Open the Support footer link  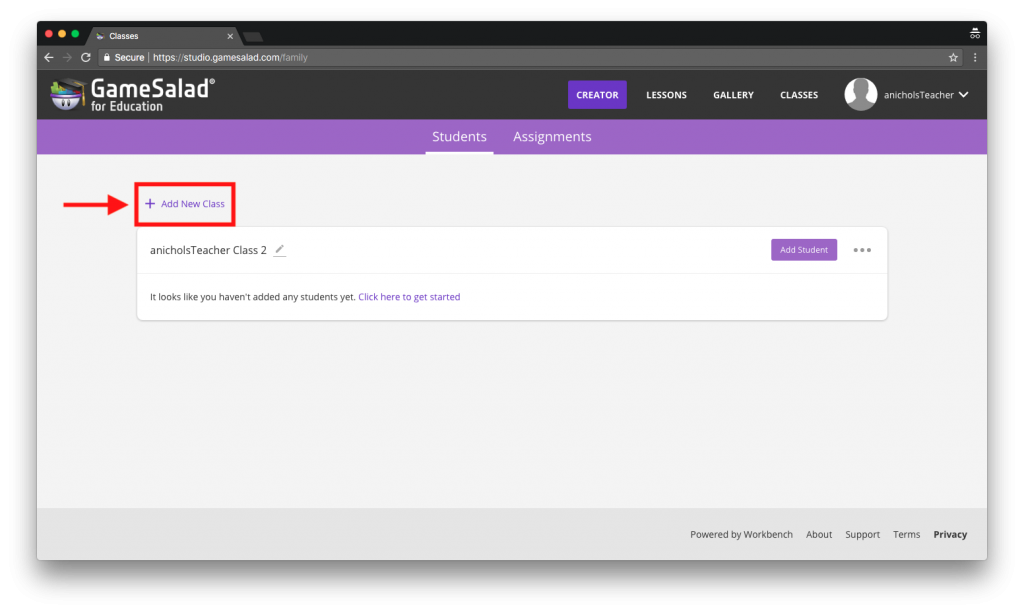(862, 534)
